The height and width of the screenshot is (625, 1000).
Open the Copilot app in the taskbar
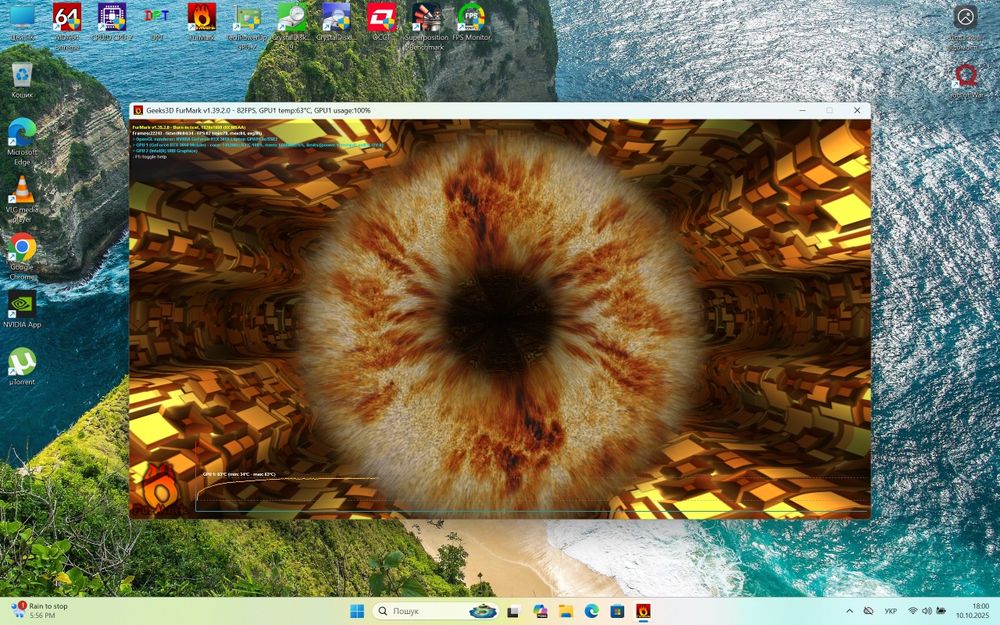click(540, 611)
